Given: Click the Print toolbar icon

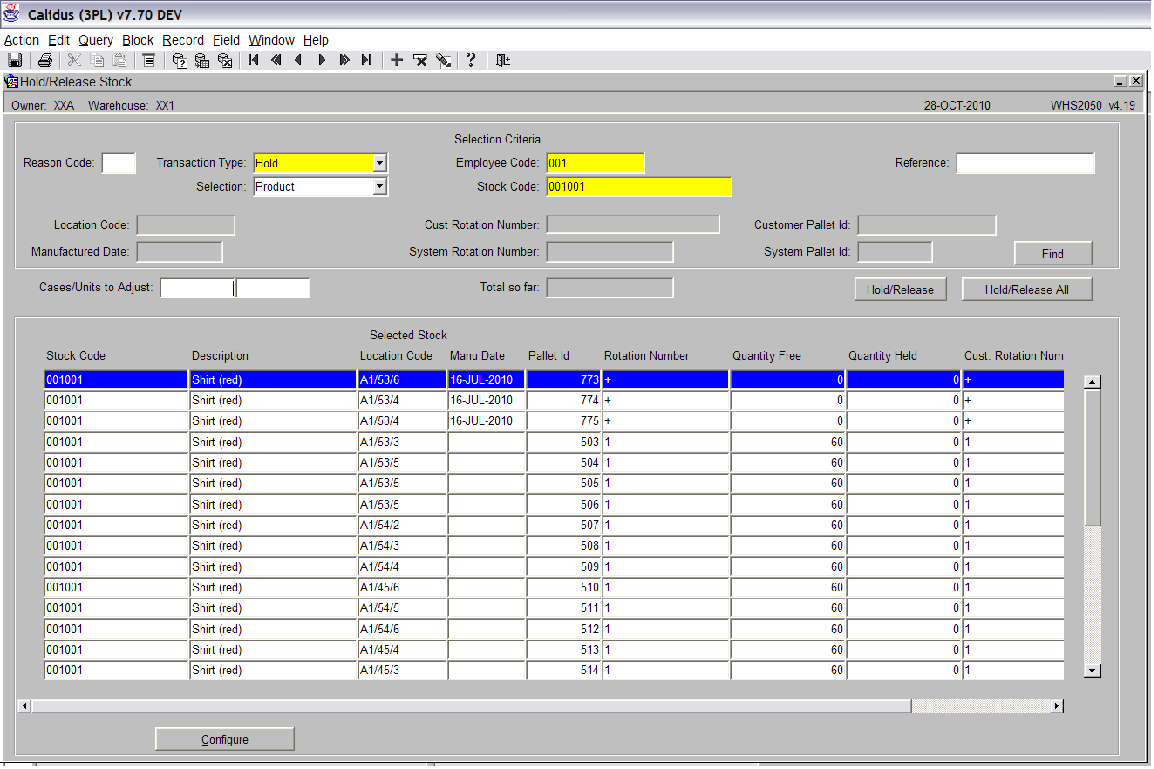Looking at the screenshot, I should (x=45, y=60).
